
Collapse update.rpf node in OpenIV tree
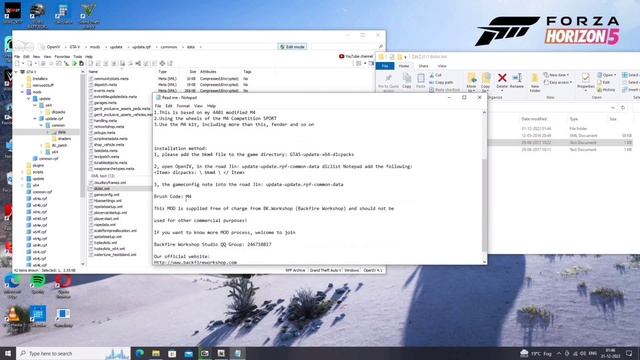pos(35,119)
